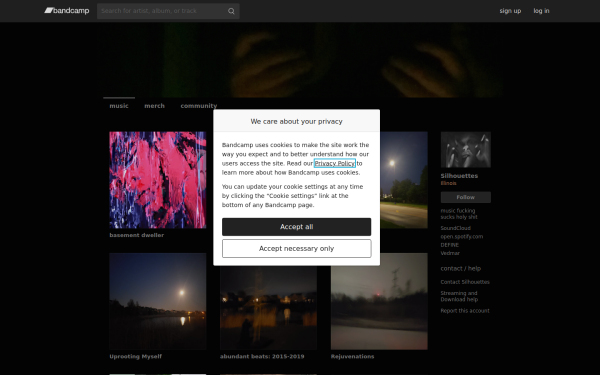This screenshot has height=375, width=600.
Task: Open the Vedmar link
Action: coord(450,253)
